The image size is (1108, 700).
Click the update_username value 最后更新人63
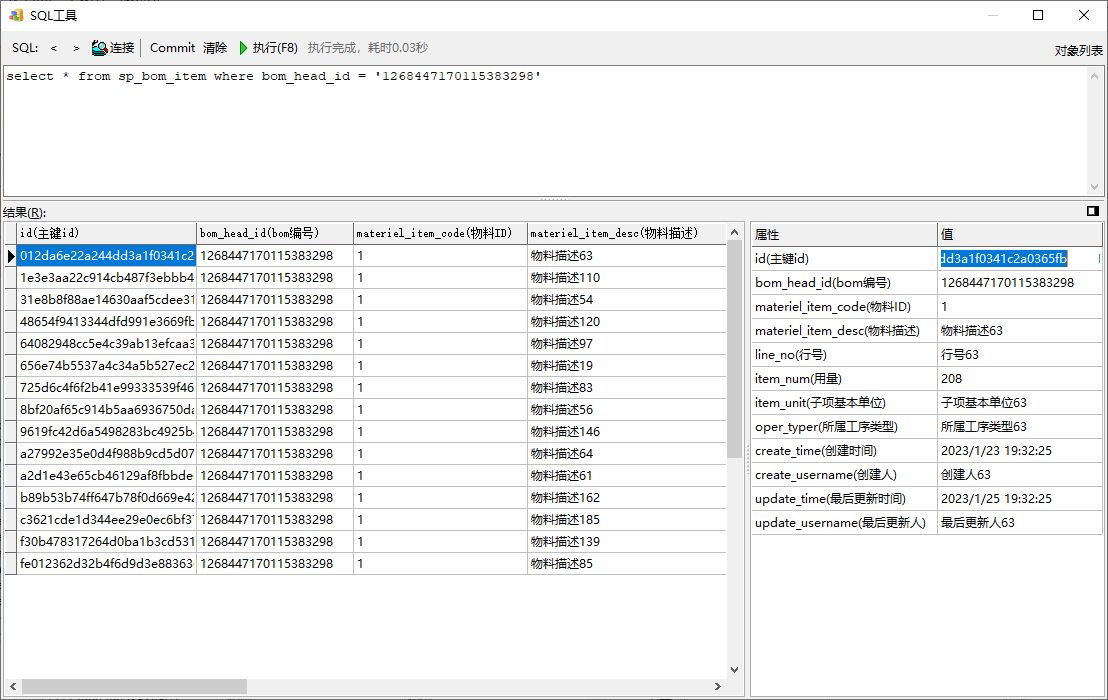tap(1020, 523)
